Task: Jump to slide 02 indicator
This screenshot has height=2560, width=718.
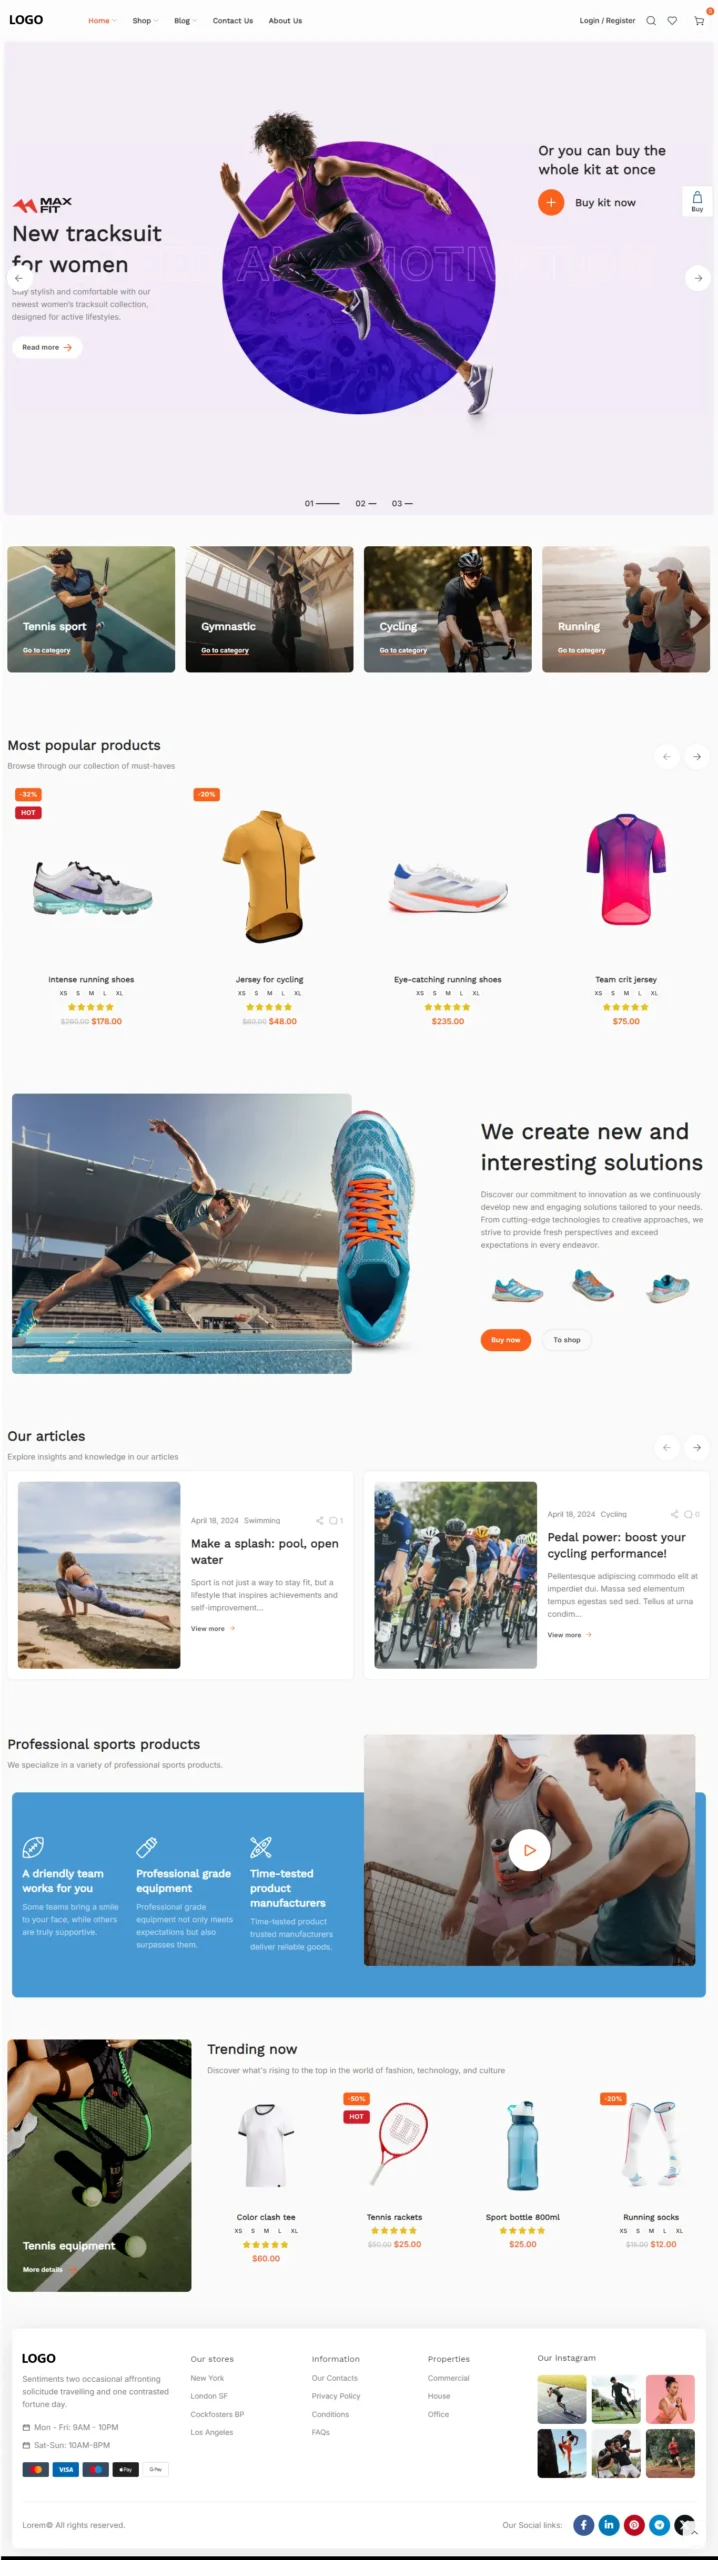Action: click(x=366, y=503)
